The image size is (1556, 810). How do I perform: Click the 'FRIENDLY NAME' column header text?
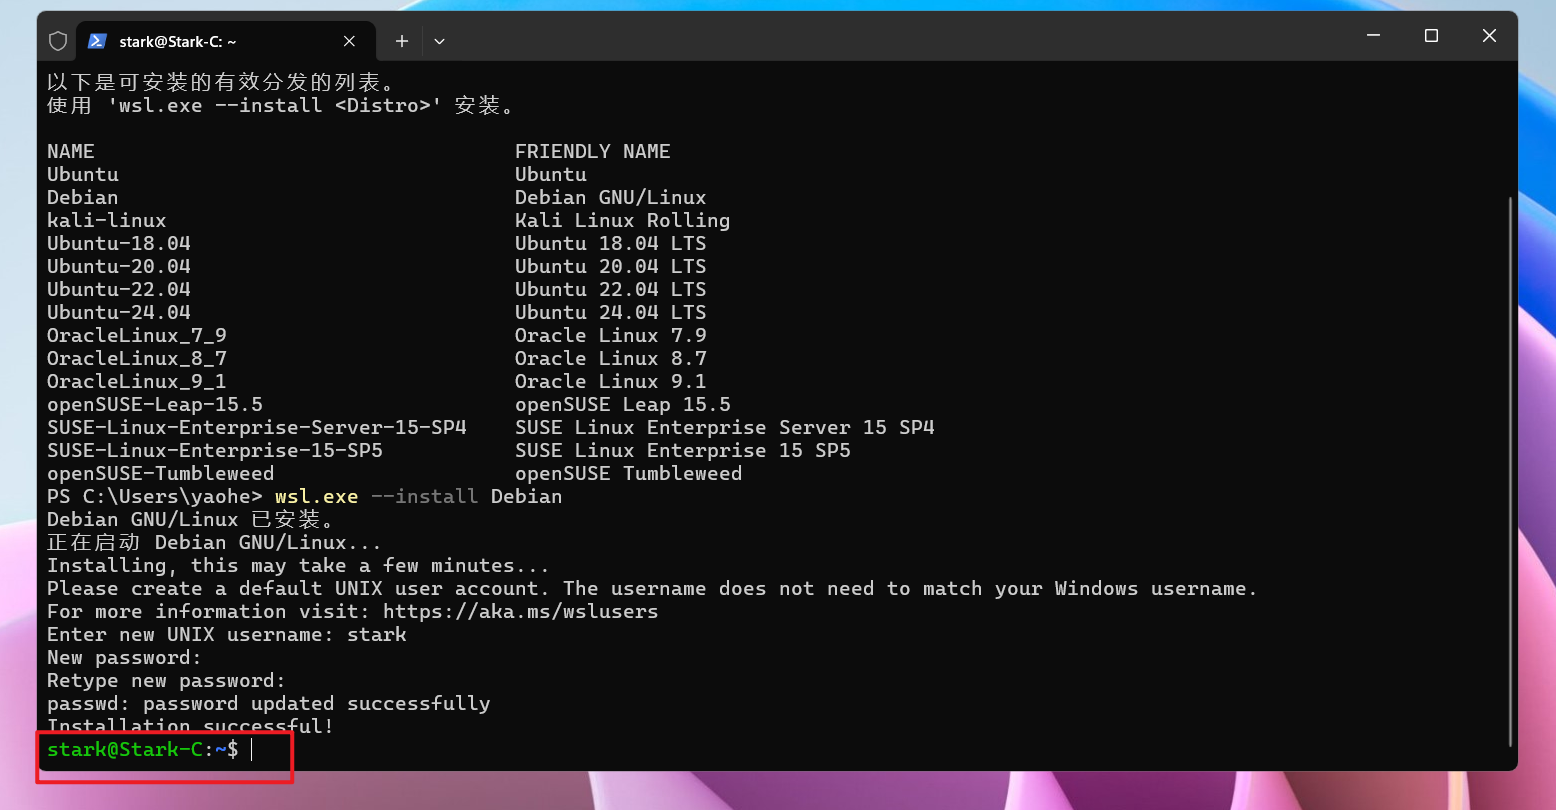coord(593,151)
